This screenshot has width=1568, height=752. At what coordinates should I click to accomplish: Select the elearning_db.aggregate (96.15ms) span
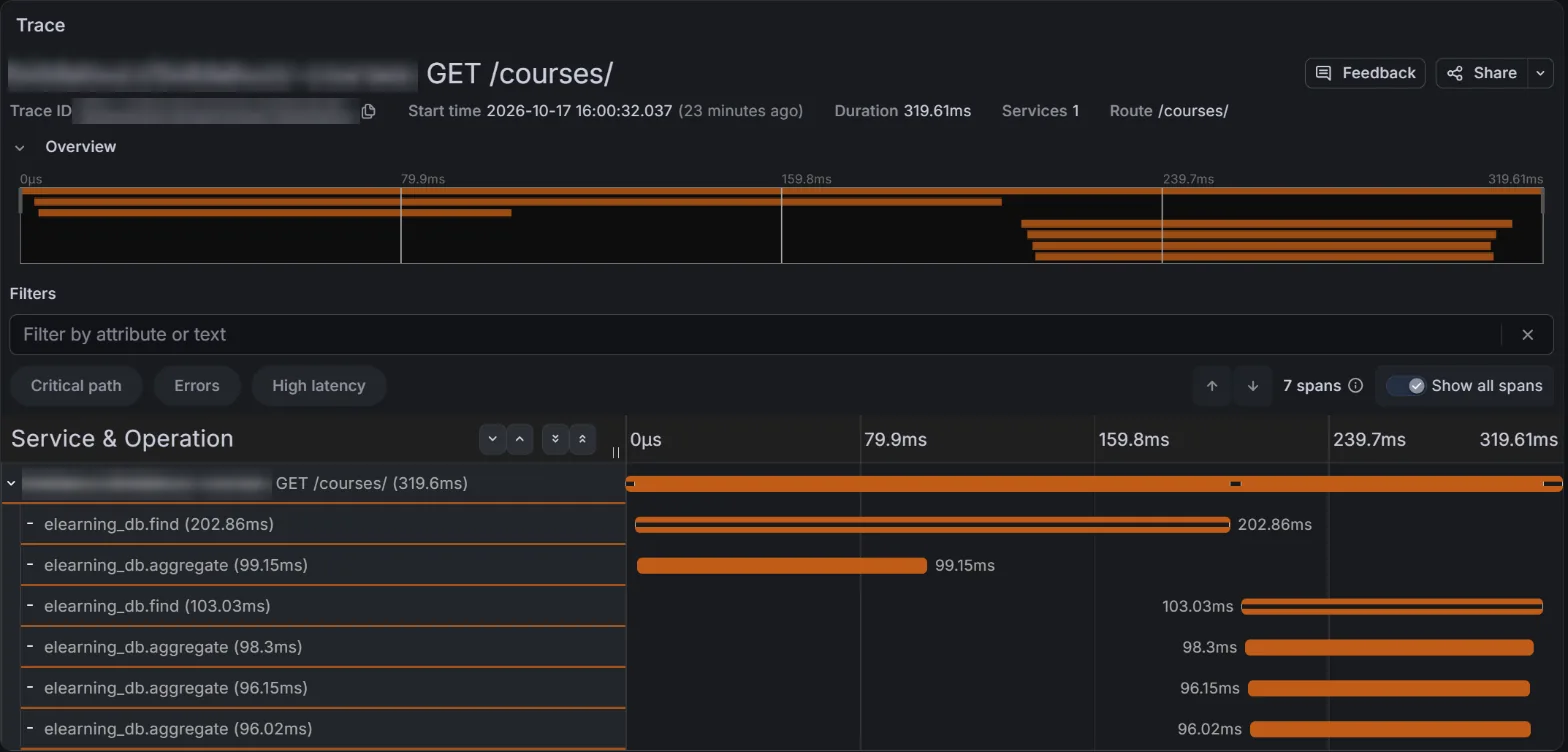click(x=322, y=688)
